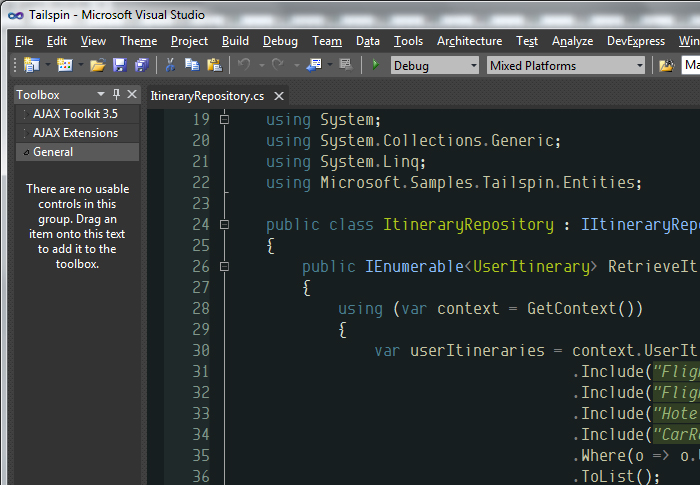Click the Paste clipboard icon
The height and width of the screenshot is (485, 700).
(x=215, y=65)
